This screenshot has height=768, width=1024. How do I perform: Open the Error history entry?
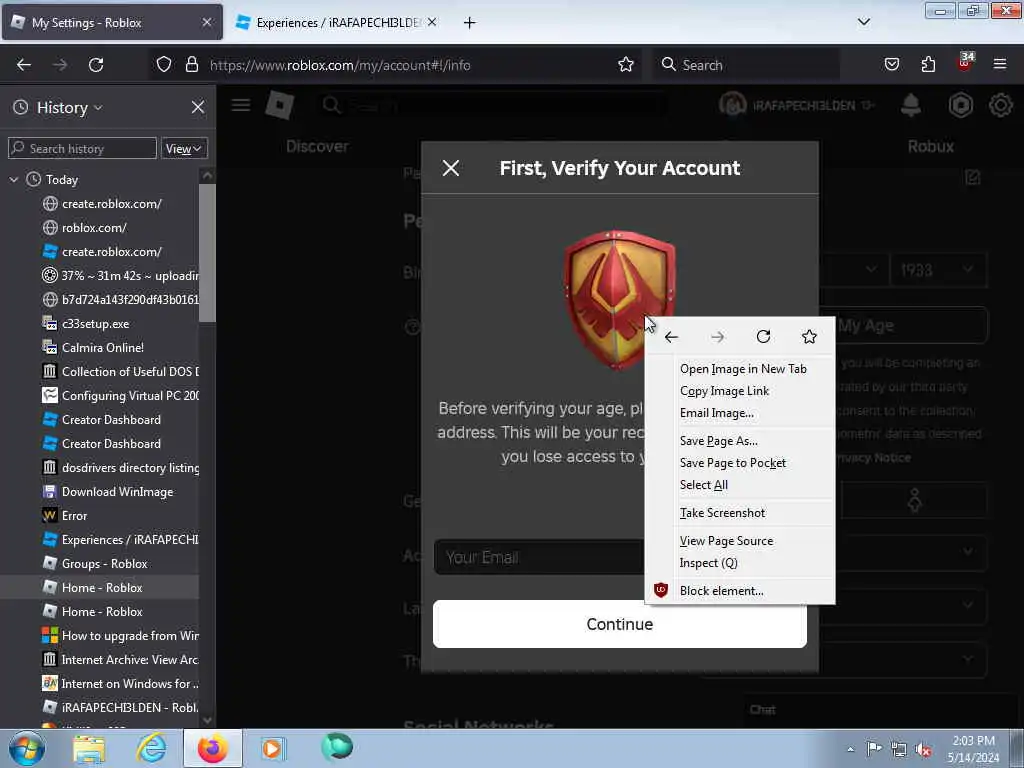click(x=74, y=516)
